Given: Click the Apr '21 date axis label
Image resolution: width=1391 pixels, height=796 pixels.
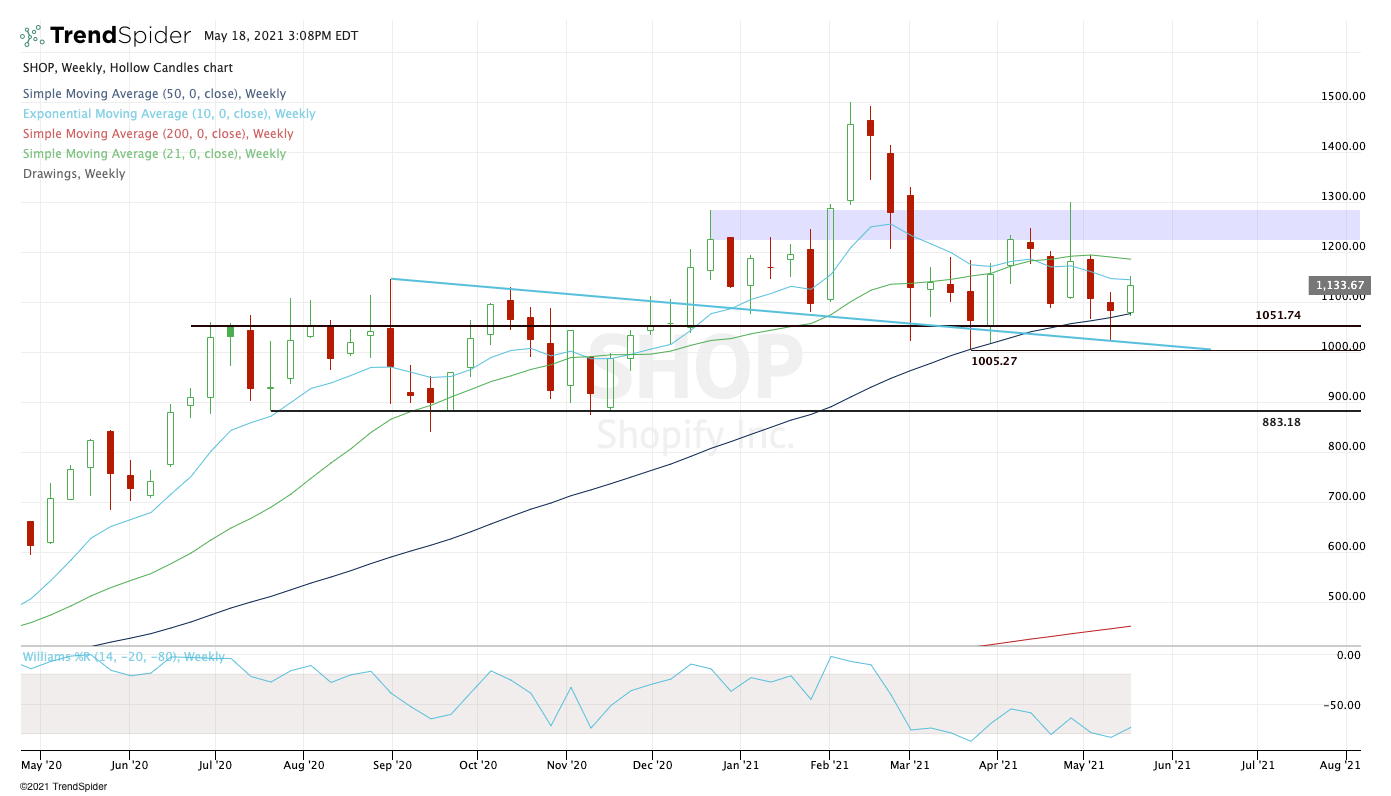Looking at the screenshot, I should pyautogui.click(x=997, y=766).
